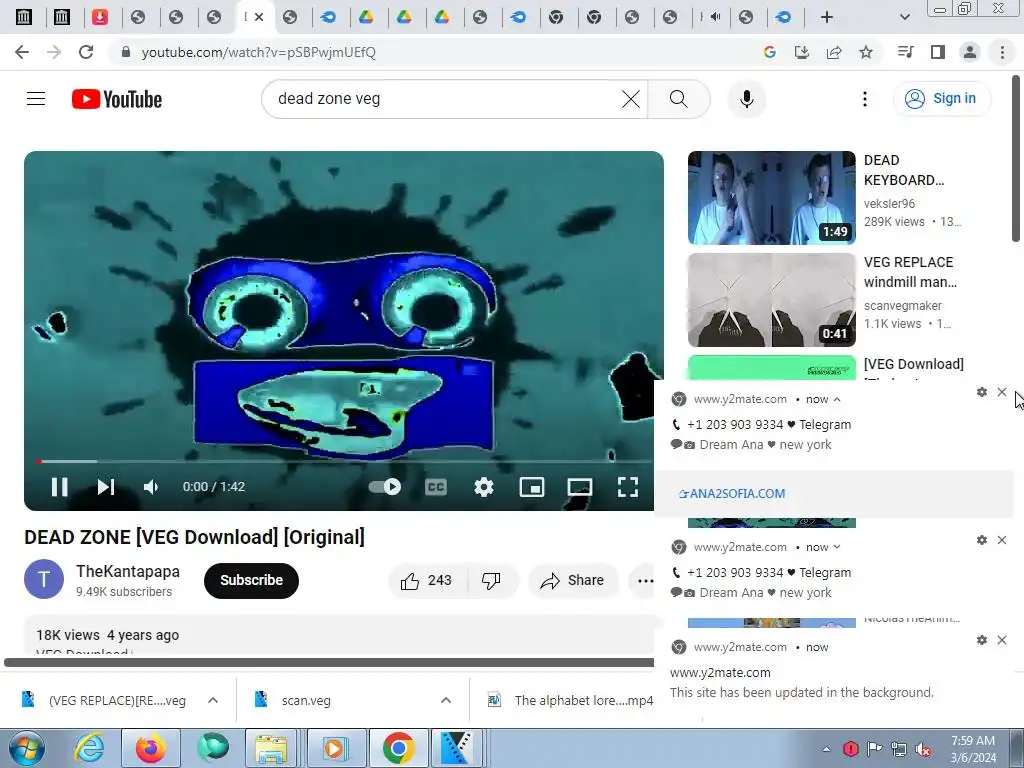Image resolution: width=1024 pixels, height=768 pixels.
Task: Click the search magnifier button
Action: [x=679, y=99]
